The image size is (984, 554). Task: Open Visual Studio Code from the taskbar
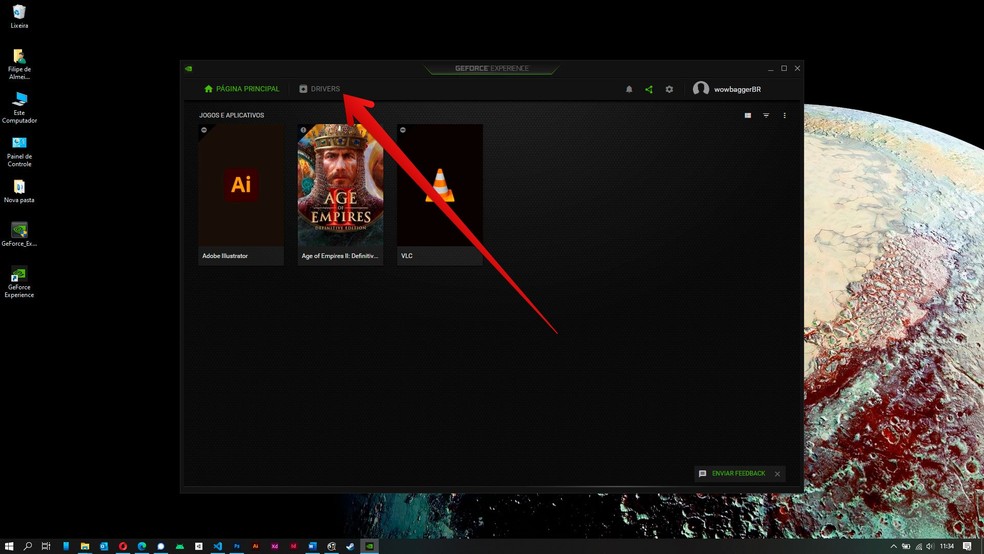coord(218,546)
